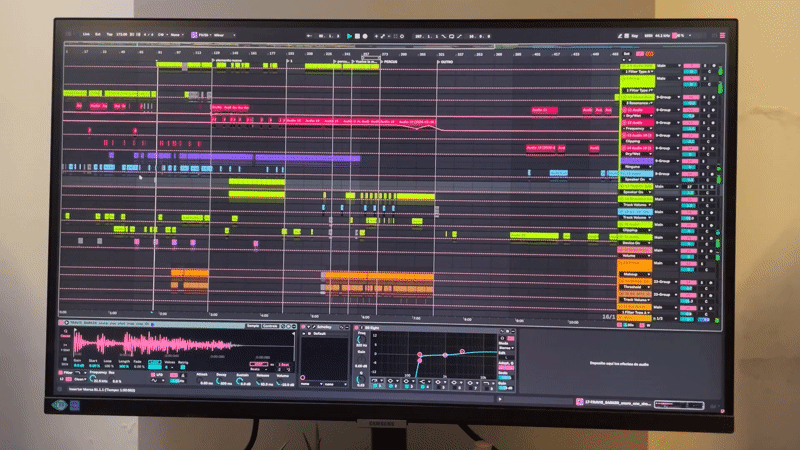The image size is (800, 450).
Task: Arm the Arrangement Record button
Action: (365, 36)
